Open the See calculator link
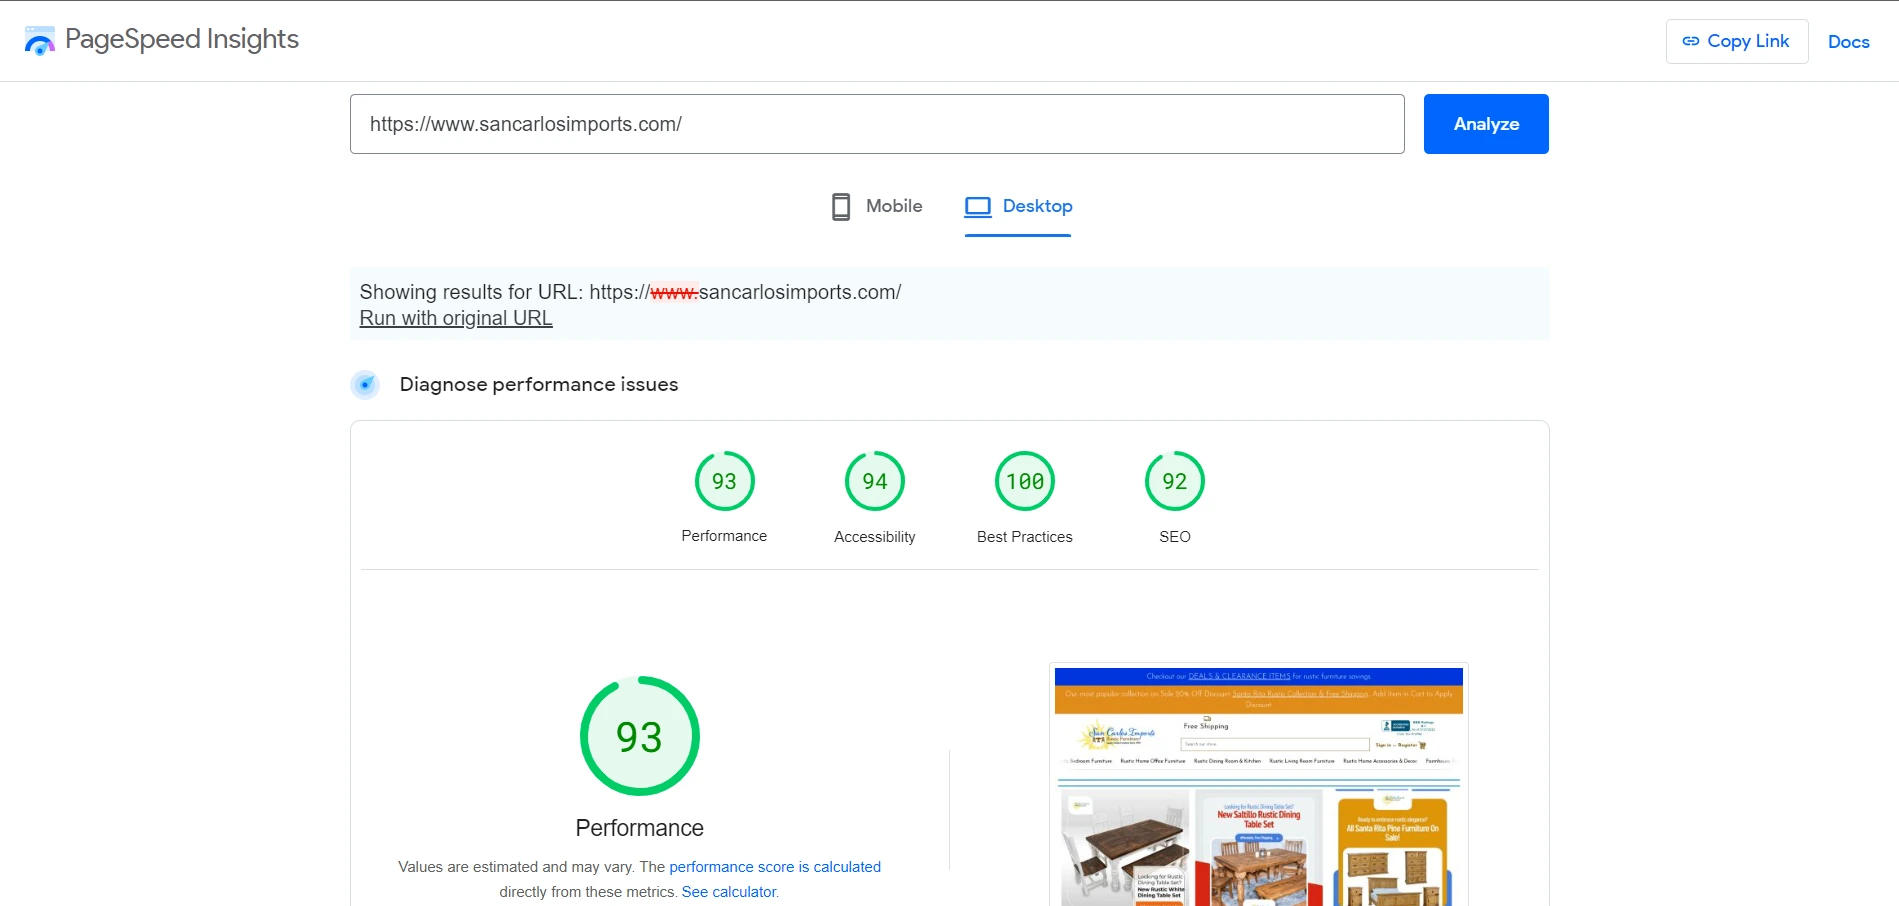 (x=729, y=892)
